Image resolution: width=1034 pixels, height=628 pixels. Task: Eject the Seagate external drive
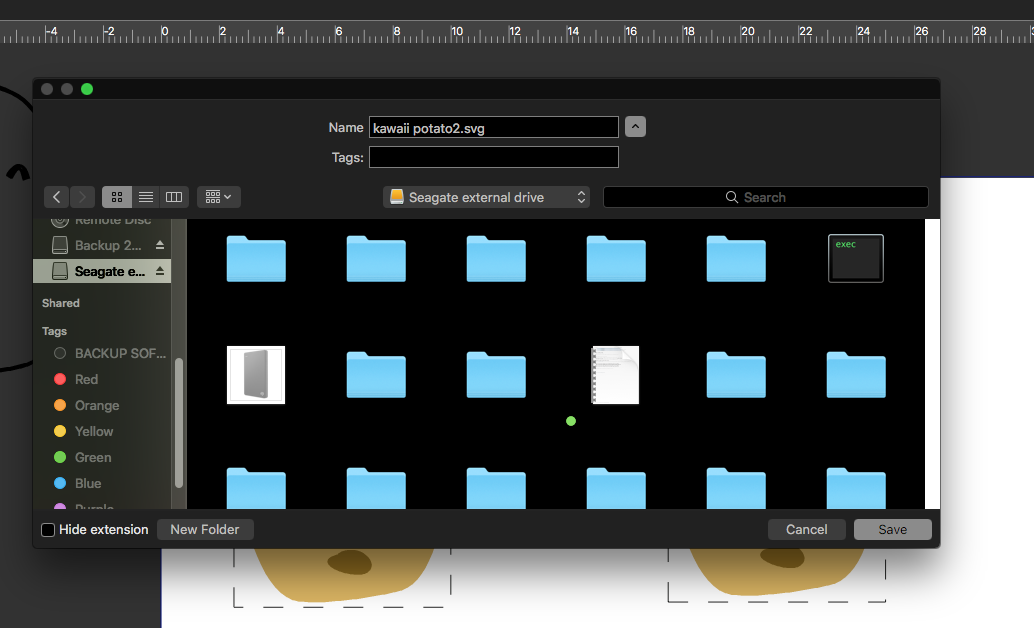[160, 272]
